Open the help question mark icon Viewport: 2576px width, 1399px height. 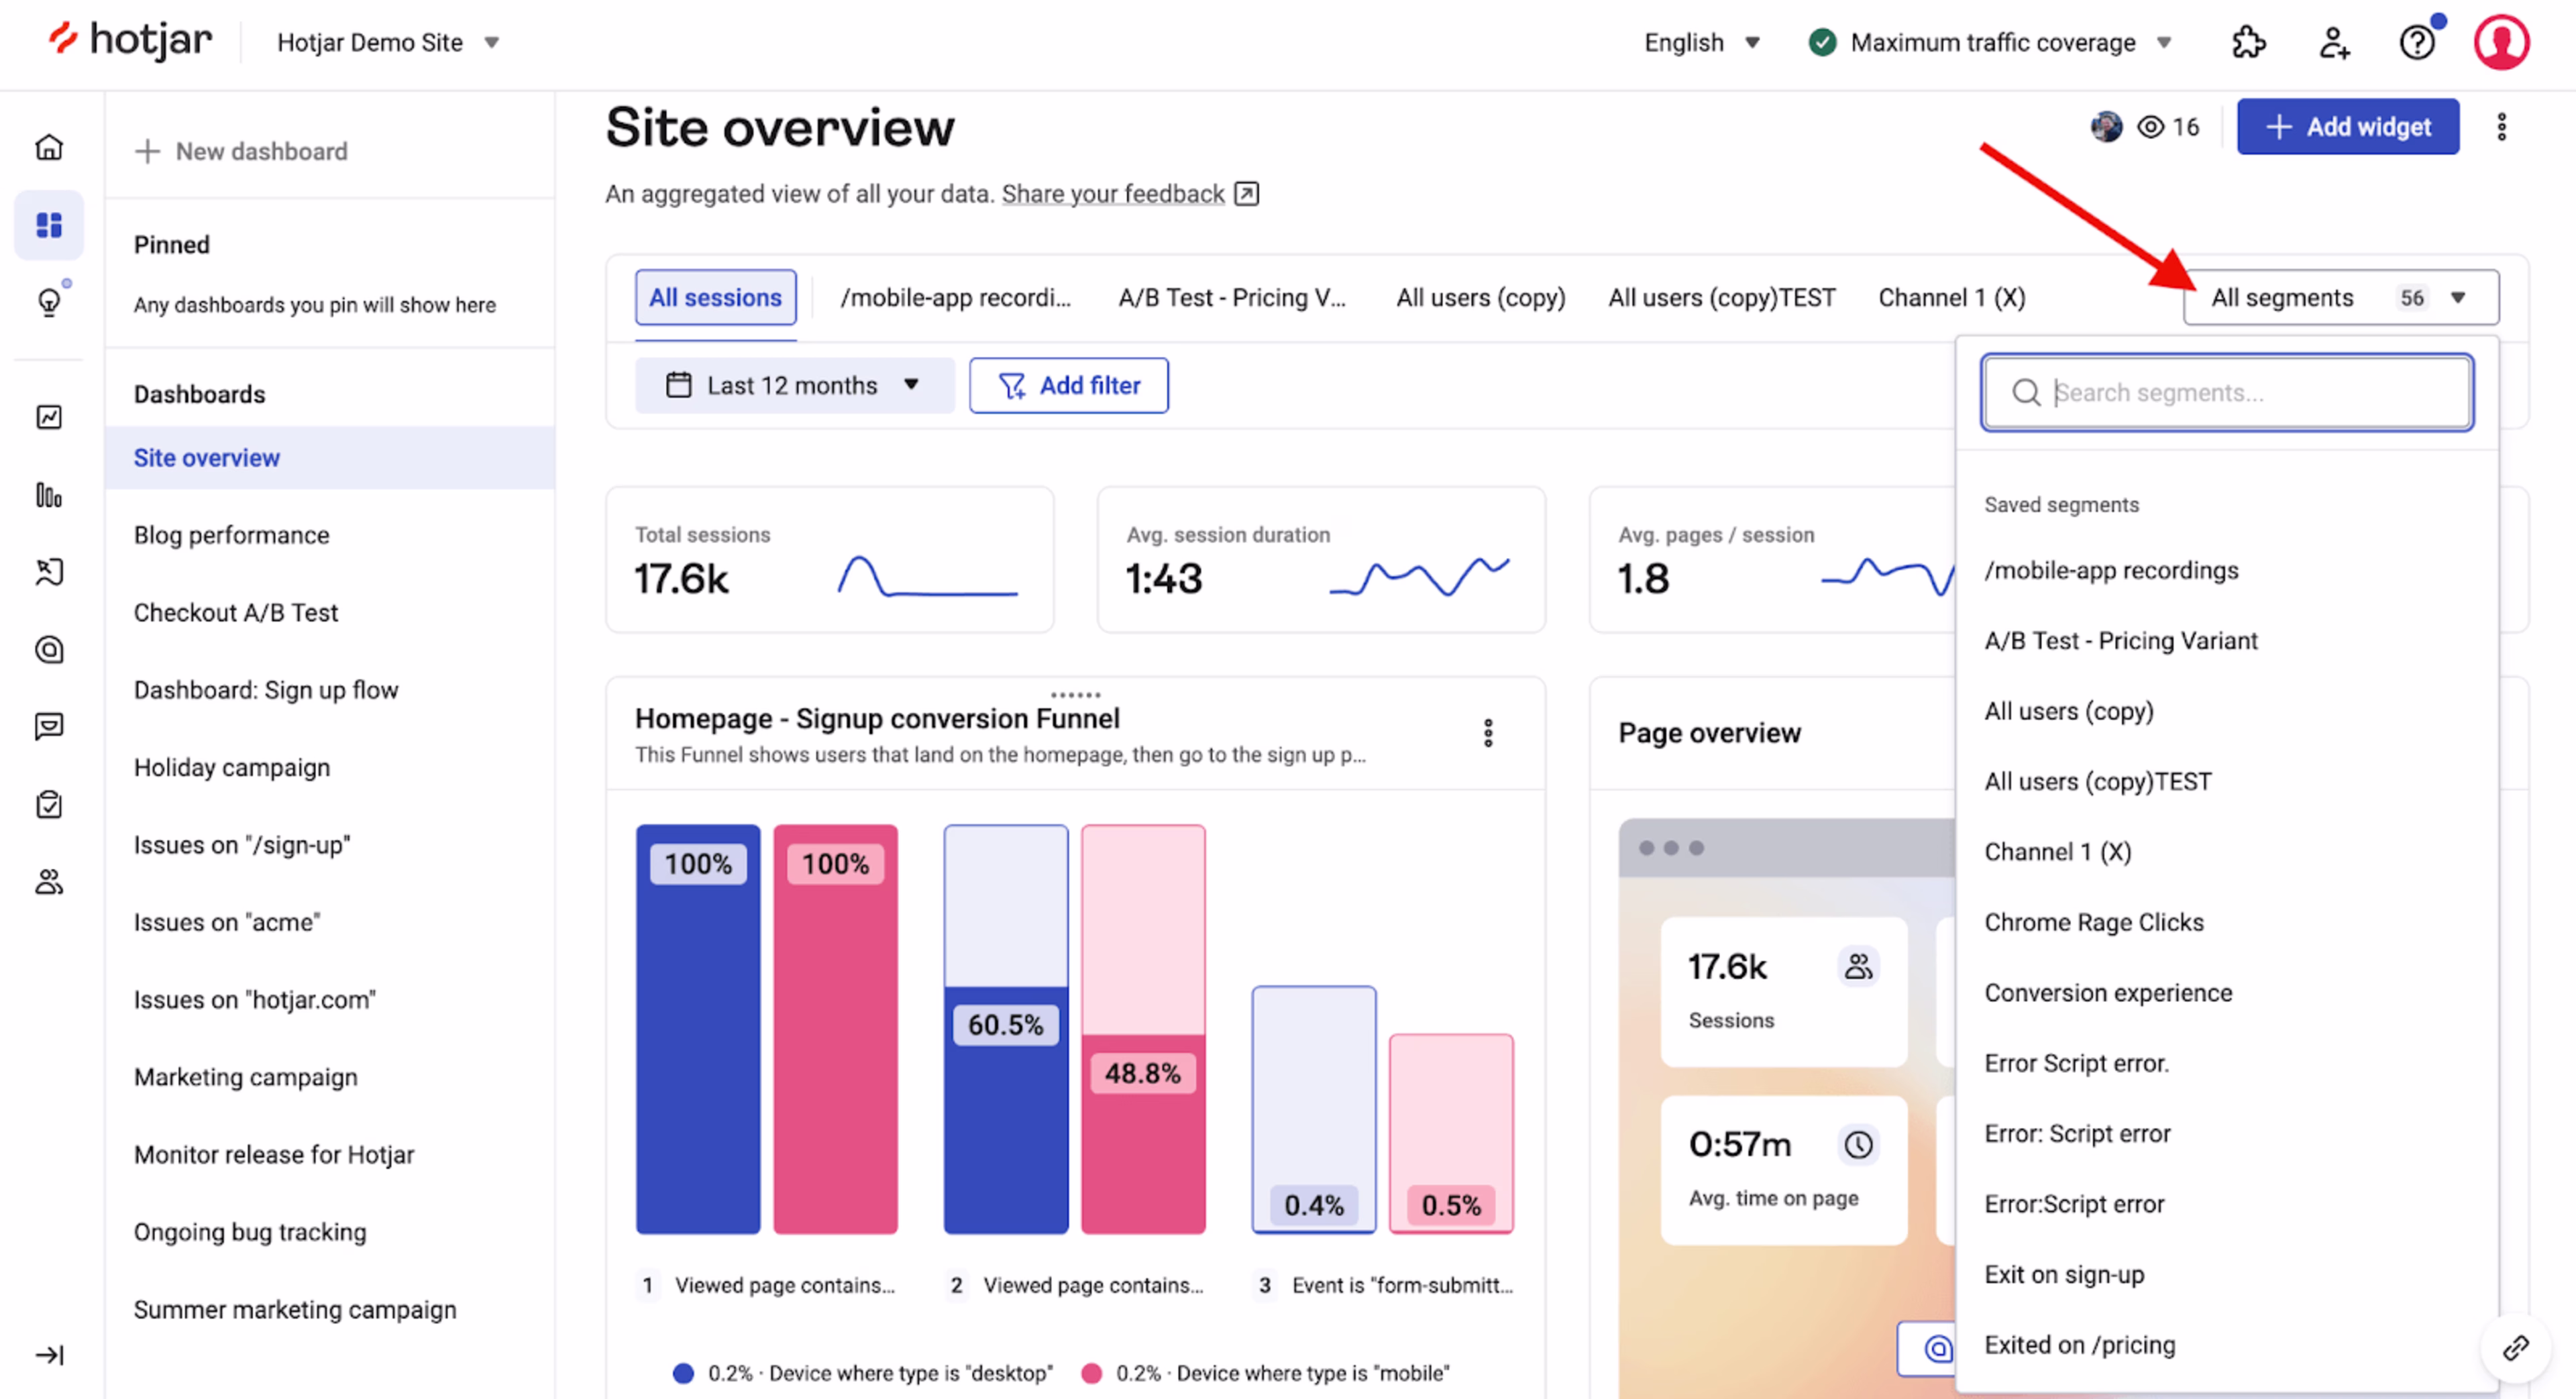pyautogui.click(x=2417, y=43)
